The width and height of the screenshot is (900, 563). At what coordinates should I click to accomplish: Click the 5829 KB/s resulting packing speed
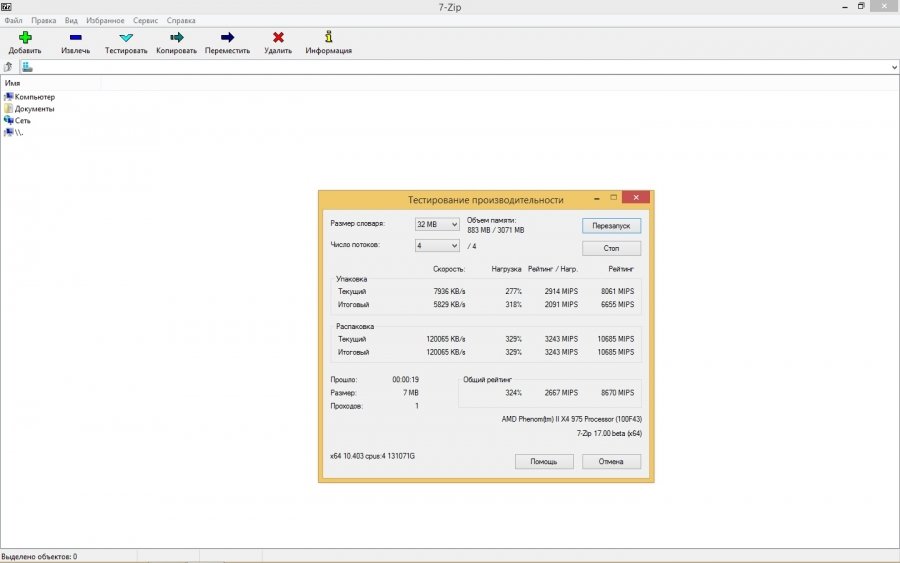coord(449,305)
